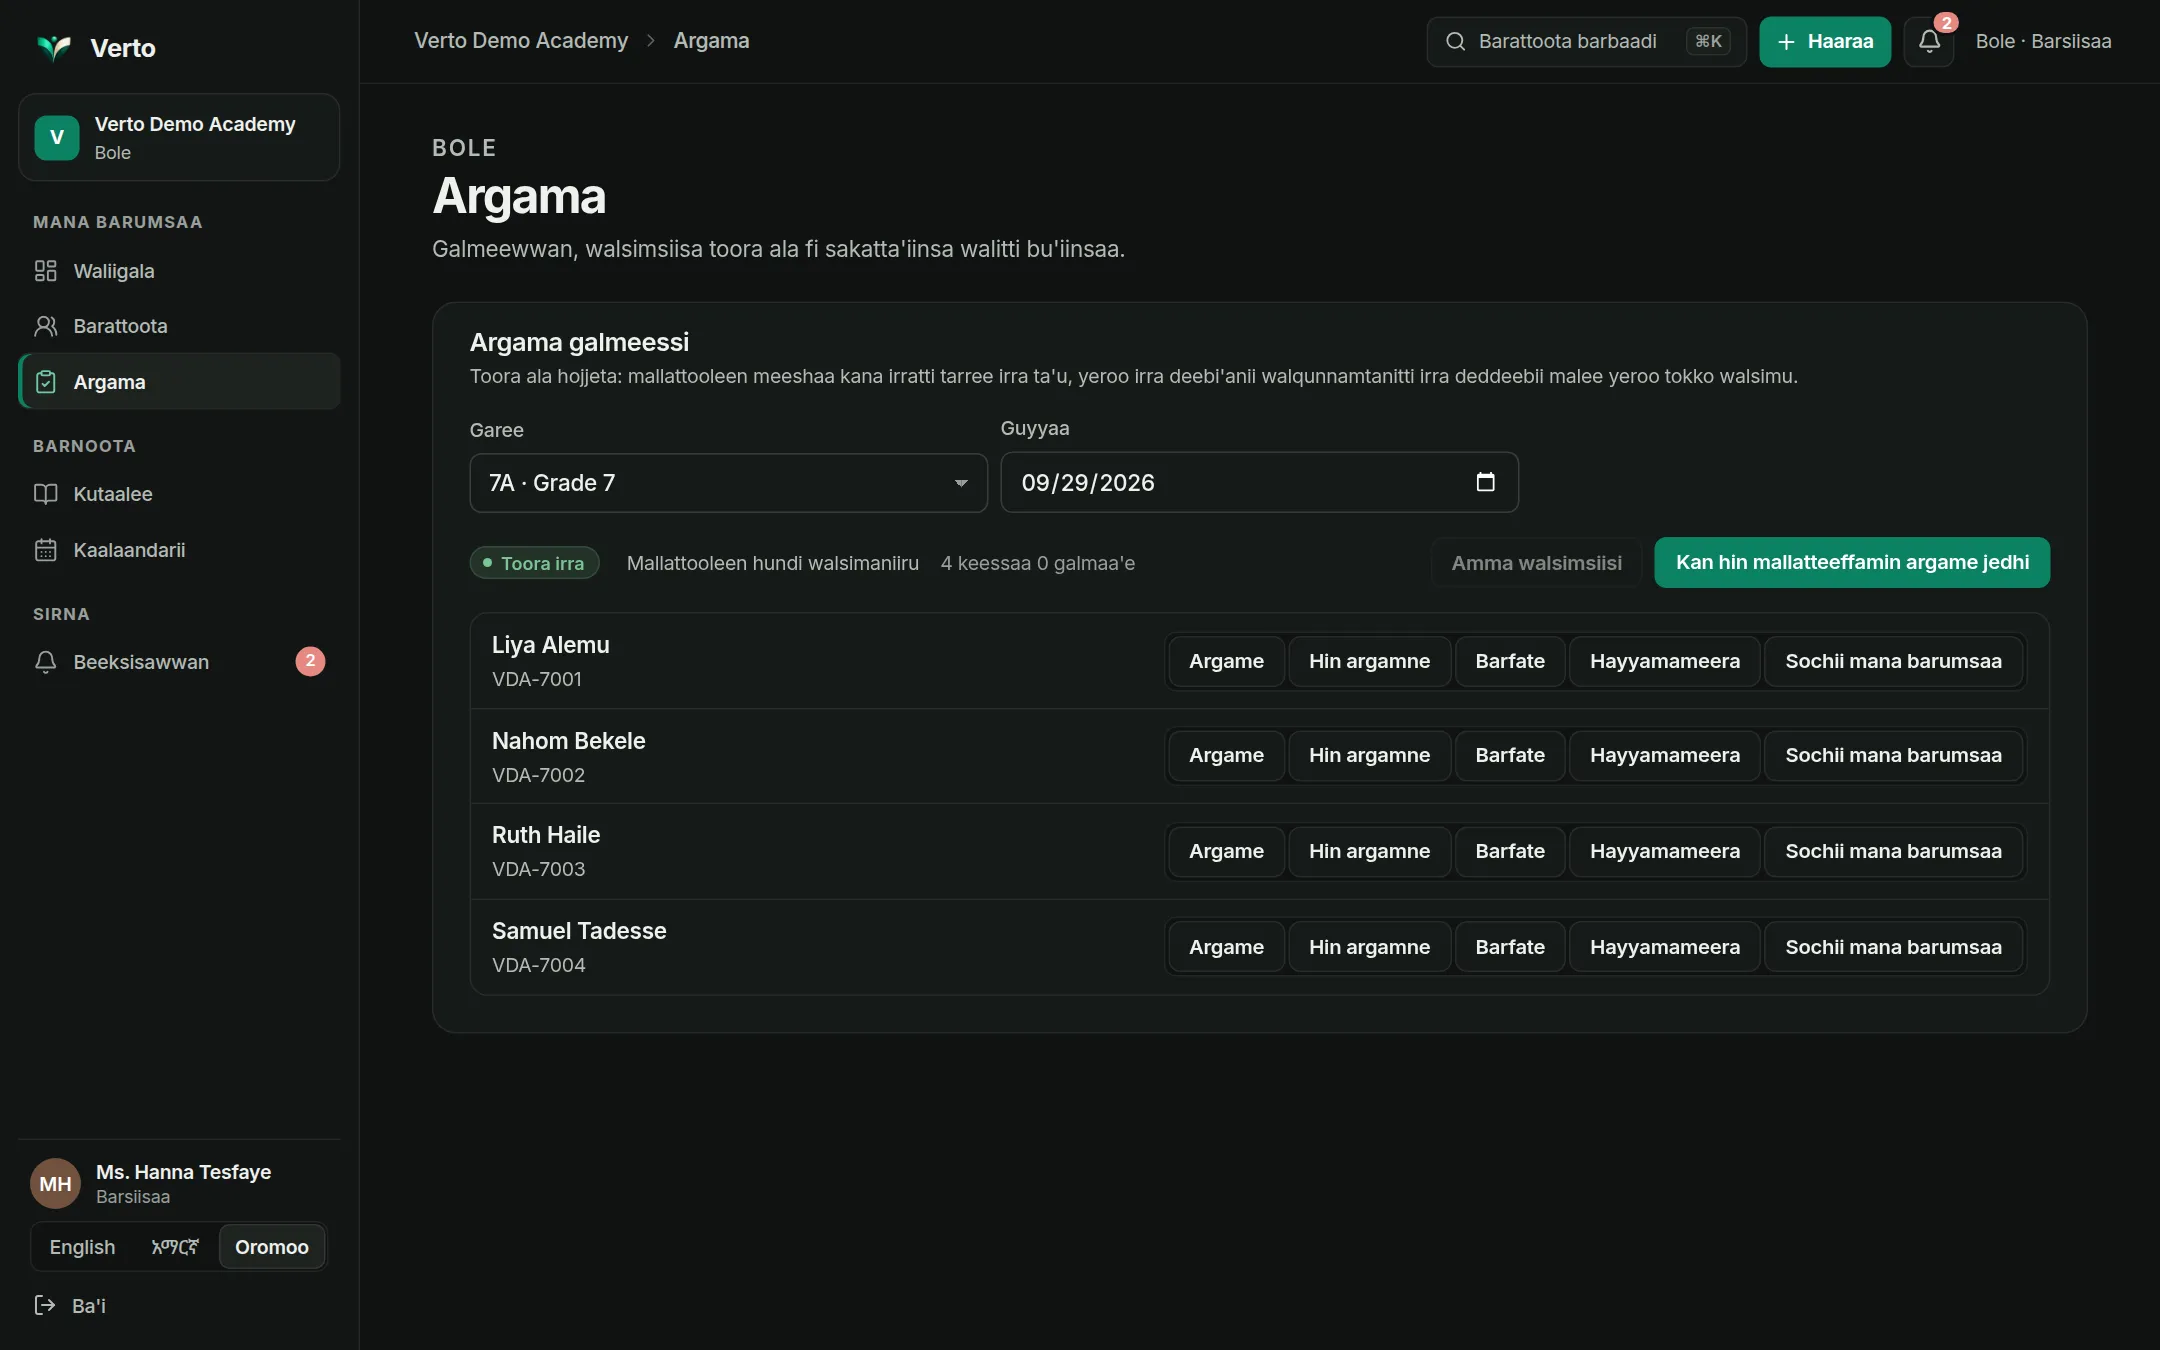This screenshot has width=2160, height=1350.
Task: Click the Ba'i logout icon
Action: (x=45, y=1305)
